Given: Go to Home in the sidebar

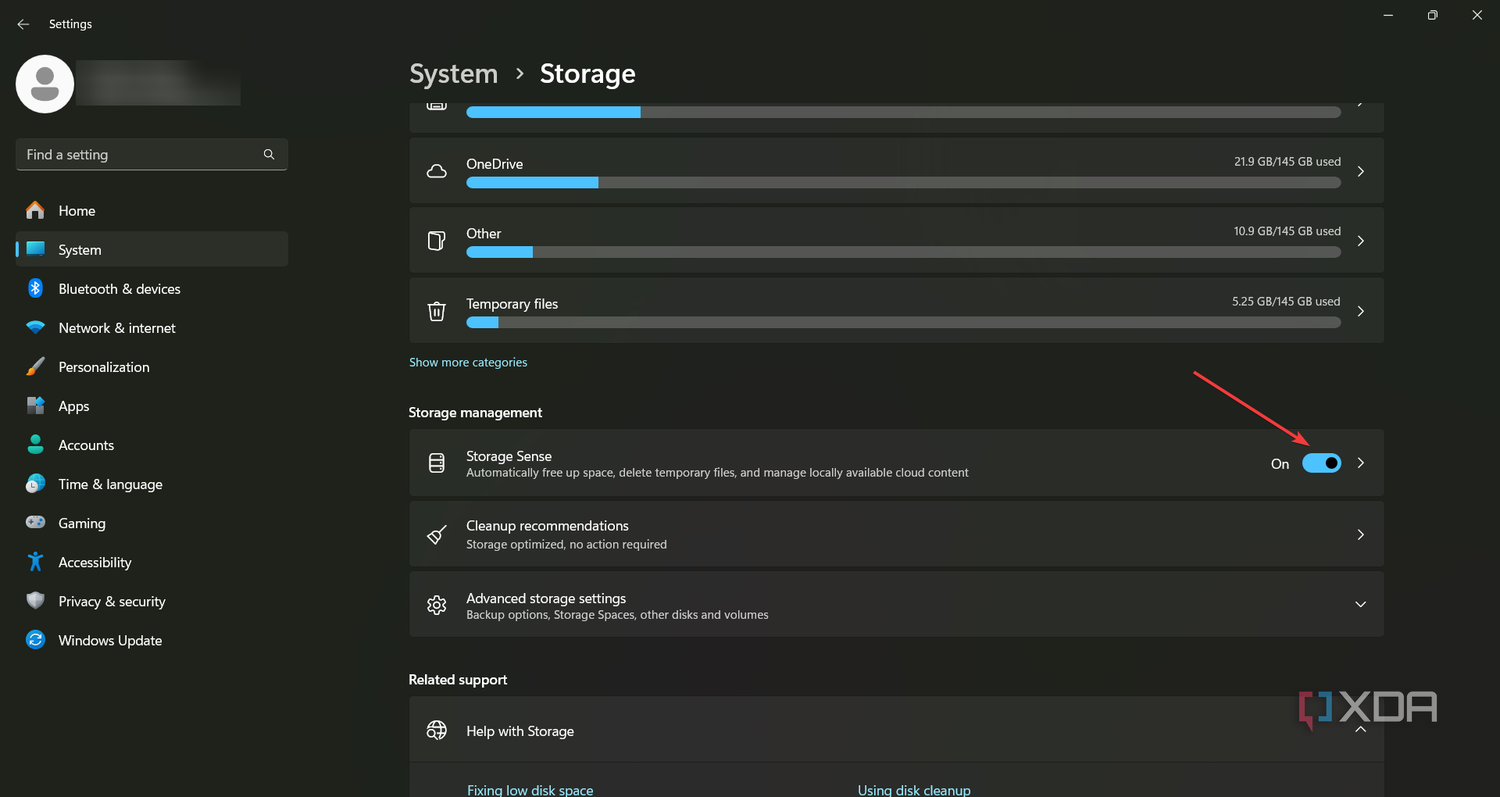Looking at the screenshot, I should coord(152,211).
